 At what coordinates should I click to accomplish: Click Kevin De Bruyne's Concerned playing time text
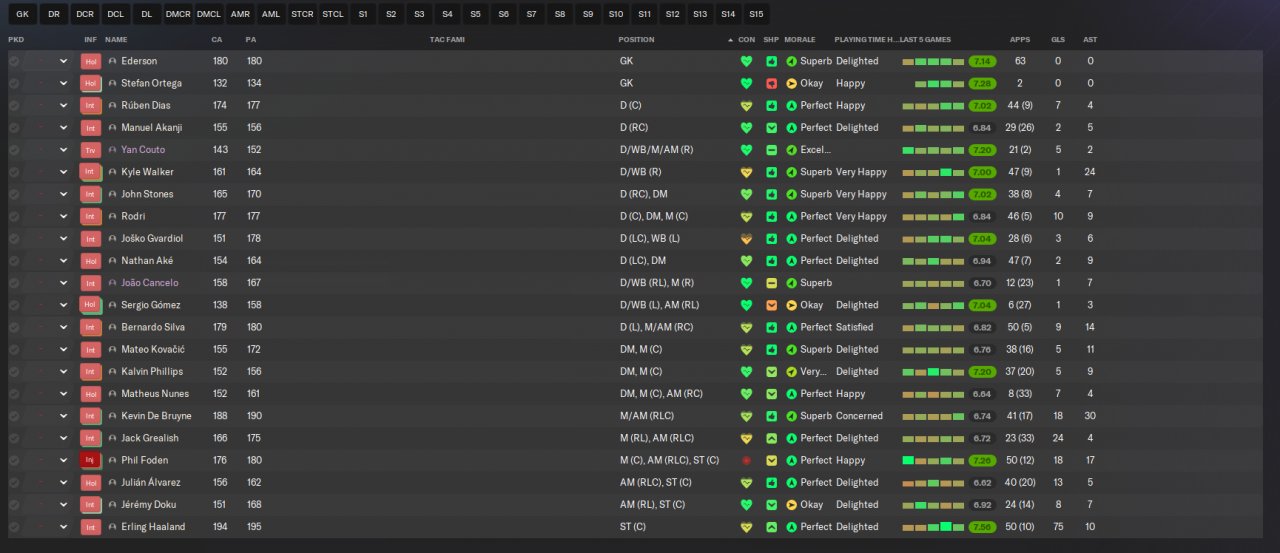click(859, 416)
